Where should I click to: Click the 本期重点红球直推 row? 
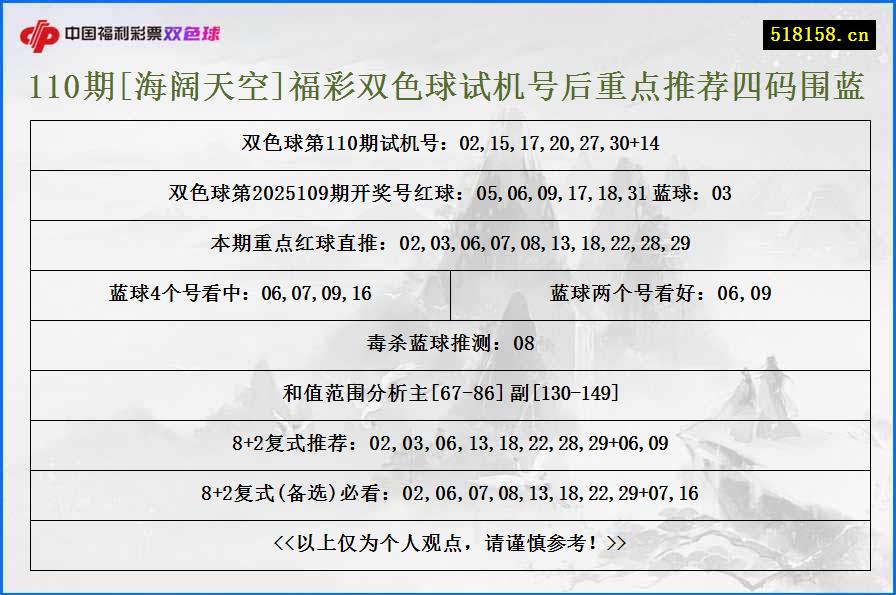448,244
